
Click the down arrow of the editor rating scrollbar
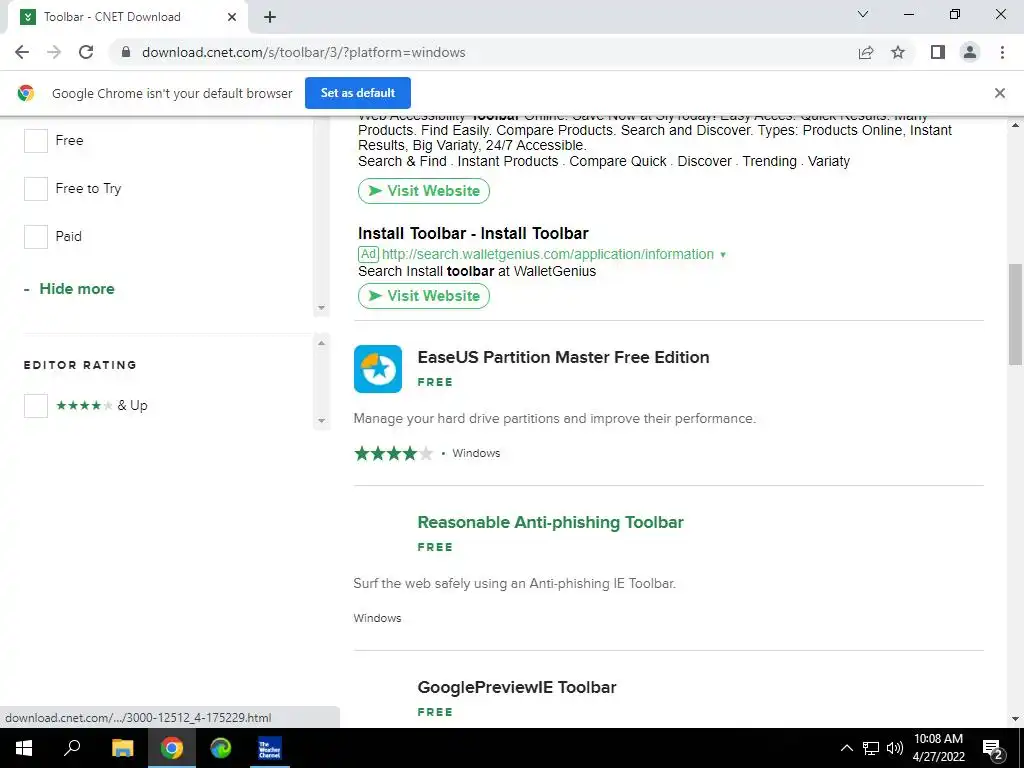point(321,421)
